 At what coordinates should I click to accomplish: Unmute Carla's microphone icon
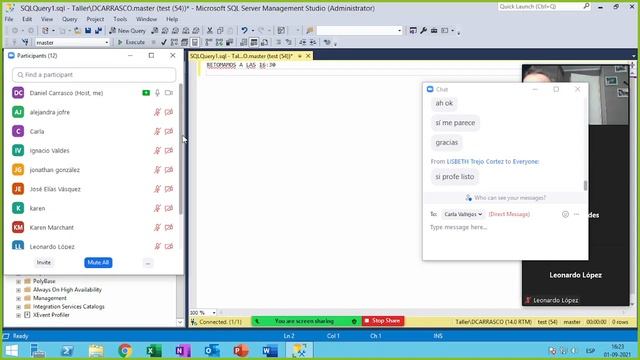pyautogui.click(x=157, y=131)
